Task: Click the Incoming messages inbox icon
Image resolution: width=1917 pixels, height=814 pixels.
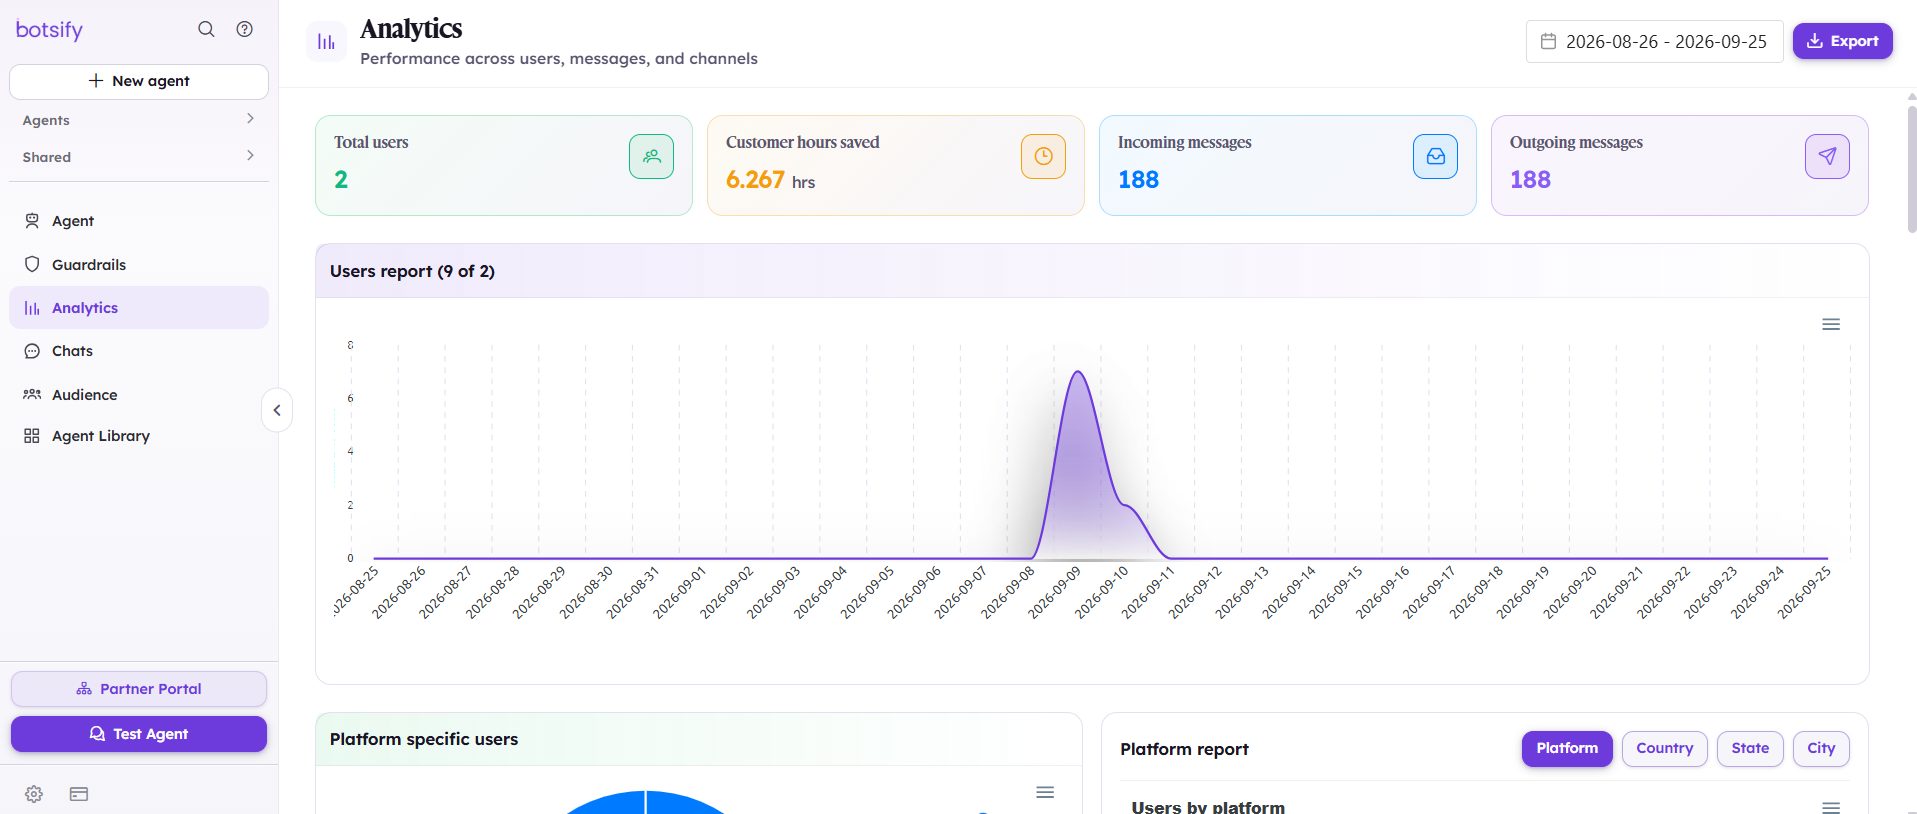Action: point(1435,157)
